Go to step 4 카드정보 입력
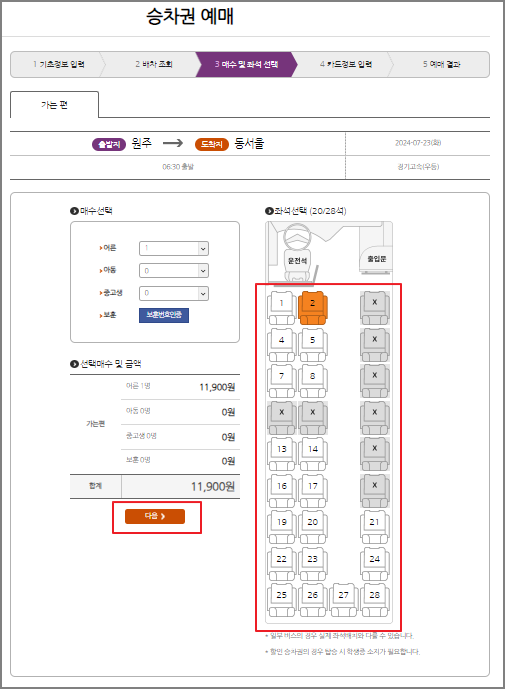Screen dimensions: 505x689 click(346, 64)
